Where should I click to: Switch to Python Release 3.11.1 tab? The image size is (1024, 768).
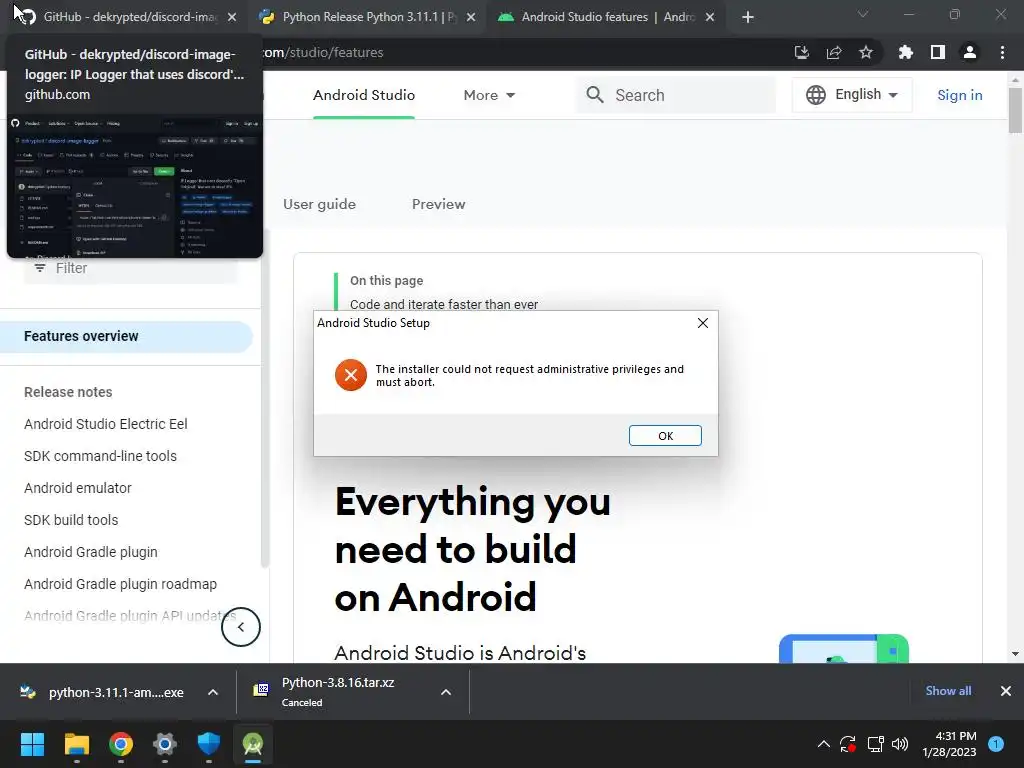[368, 17]
